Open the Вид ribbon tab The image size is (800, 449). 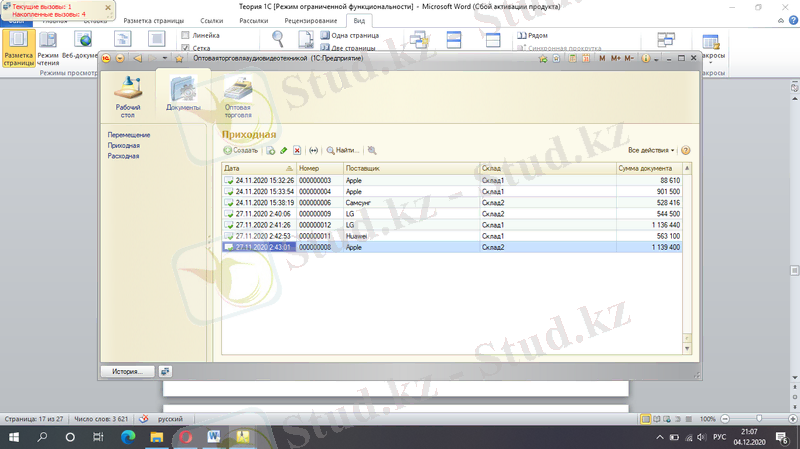click(359, 21)
